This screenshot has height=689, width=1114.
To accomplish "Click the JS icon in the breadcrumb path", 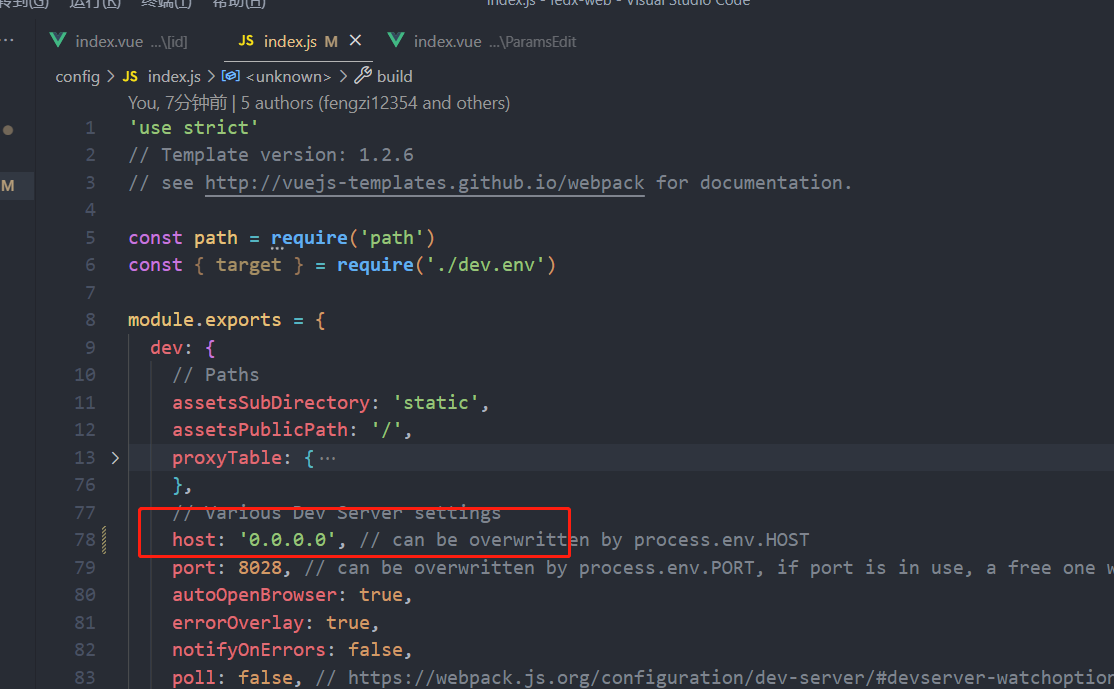I will click(129, 75).
